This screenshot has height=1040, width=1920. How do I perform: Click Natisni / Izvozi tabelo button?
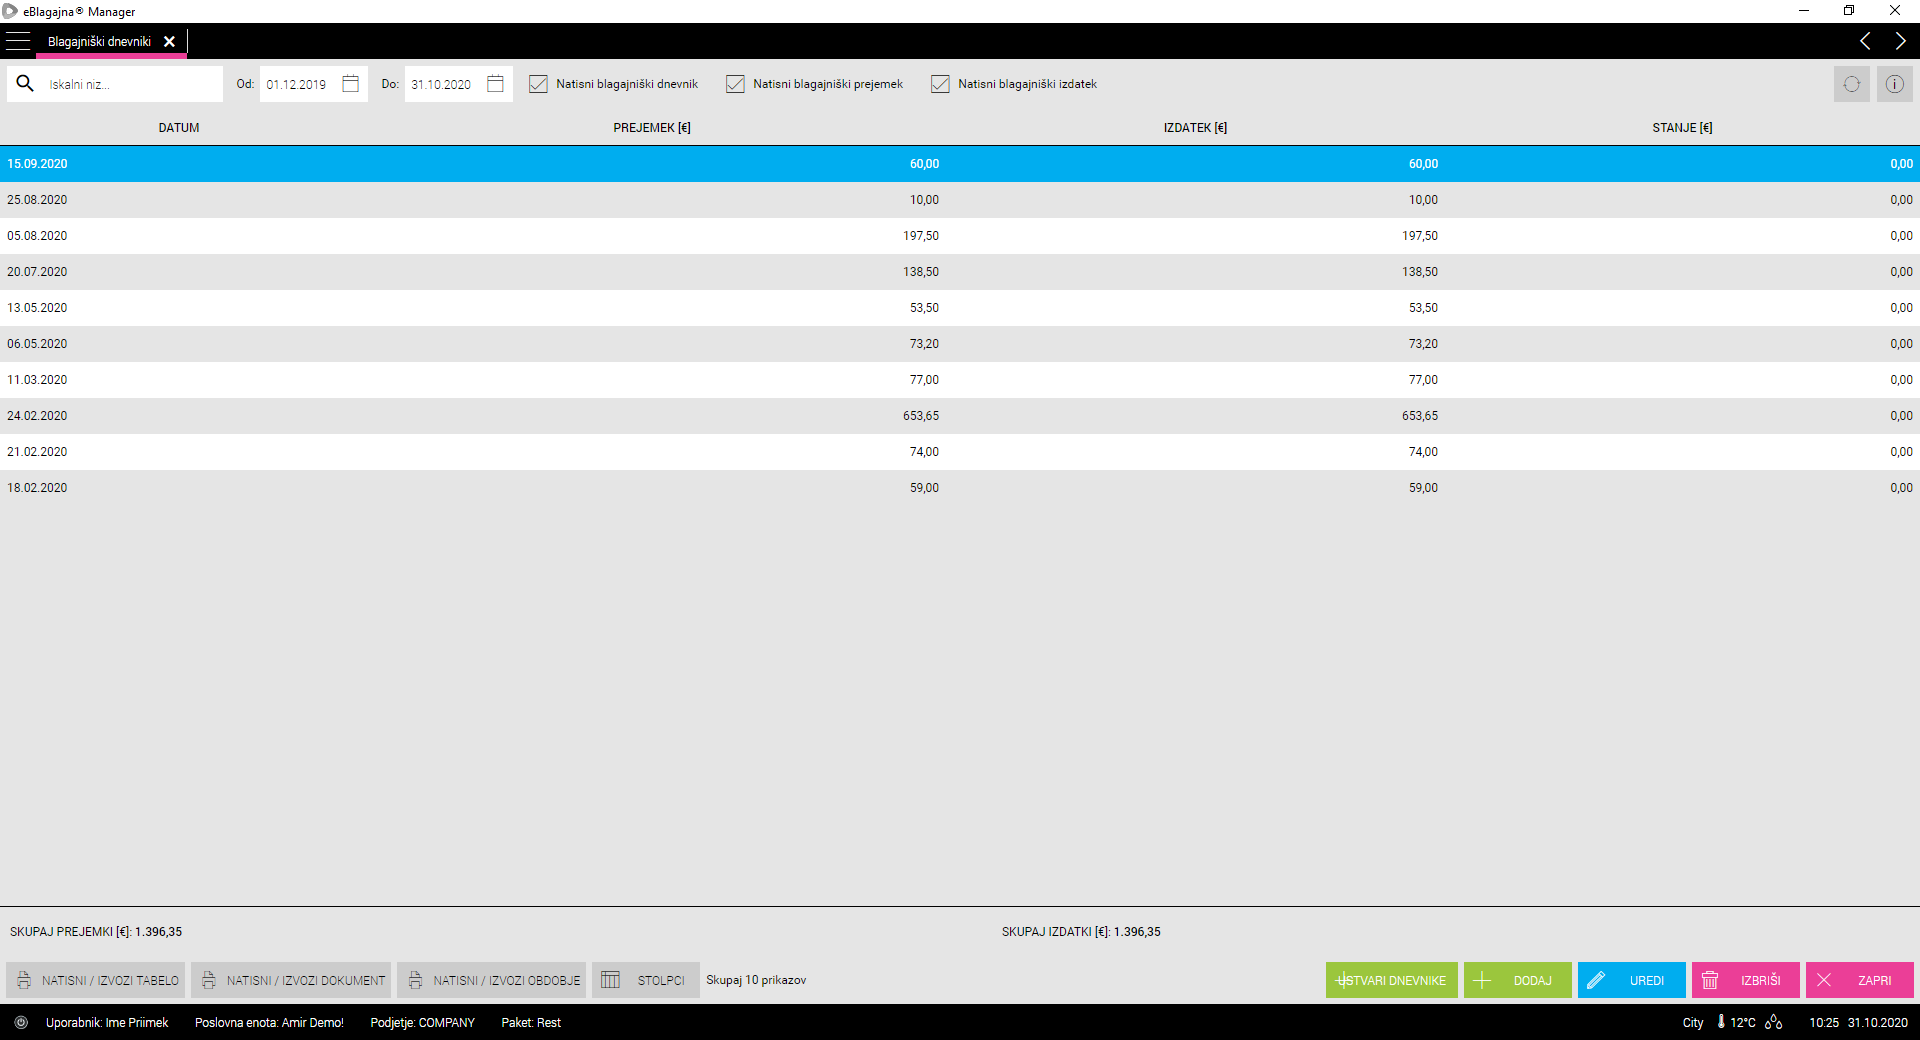(x=96, y=980)
